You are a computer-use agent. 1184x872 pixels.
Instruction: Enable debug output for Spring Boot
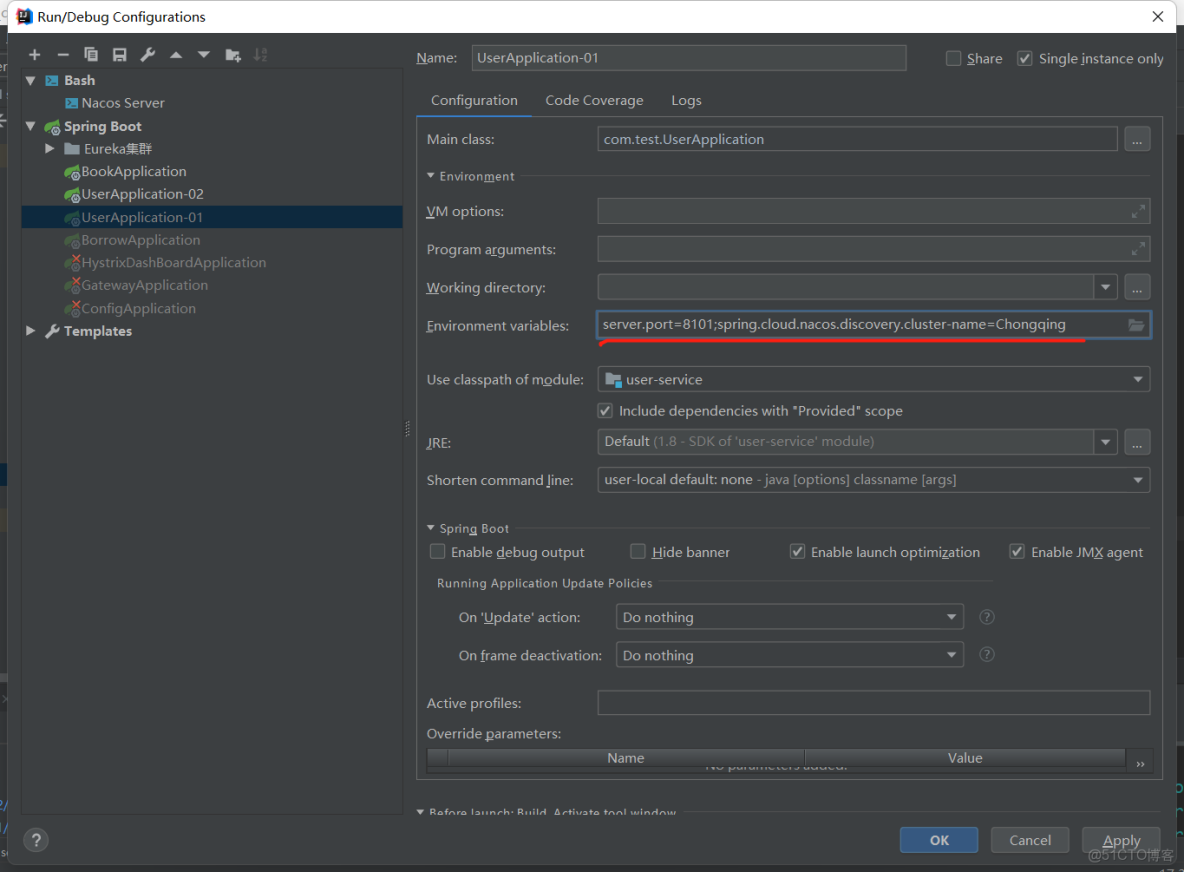click(x=437, y=551)
